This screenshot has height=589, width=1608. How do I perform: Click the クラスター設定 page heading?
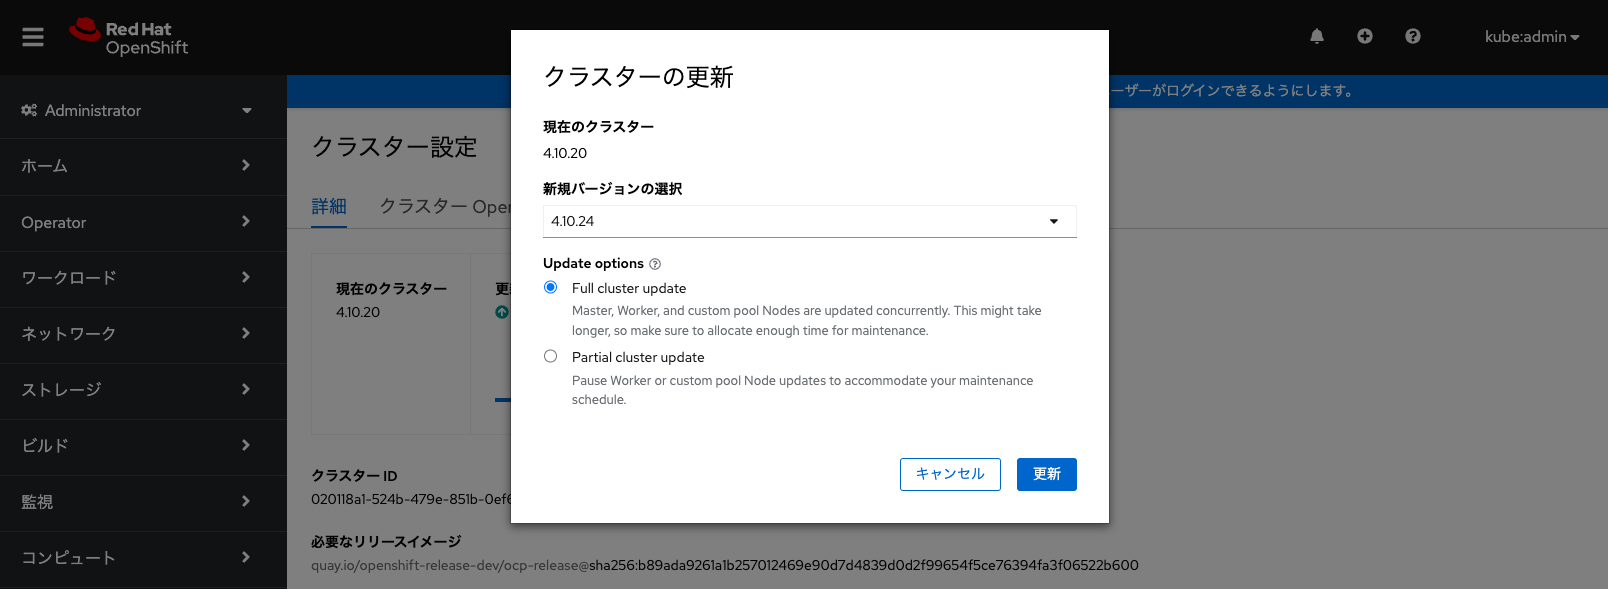pos(395,147)
